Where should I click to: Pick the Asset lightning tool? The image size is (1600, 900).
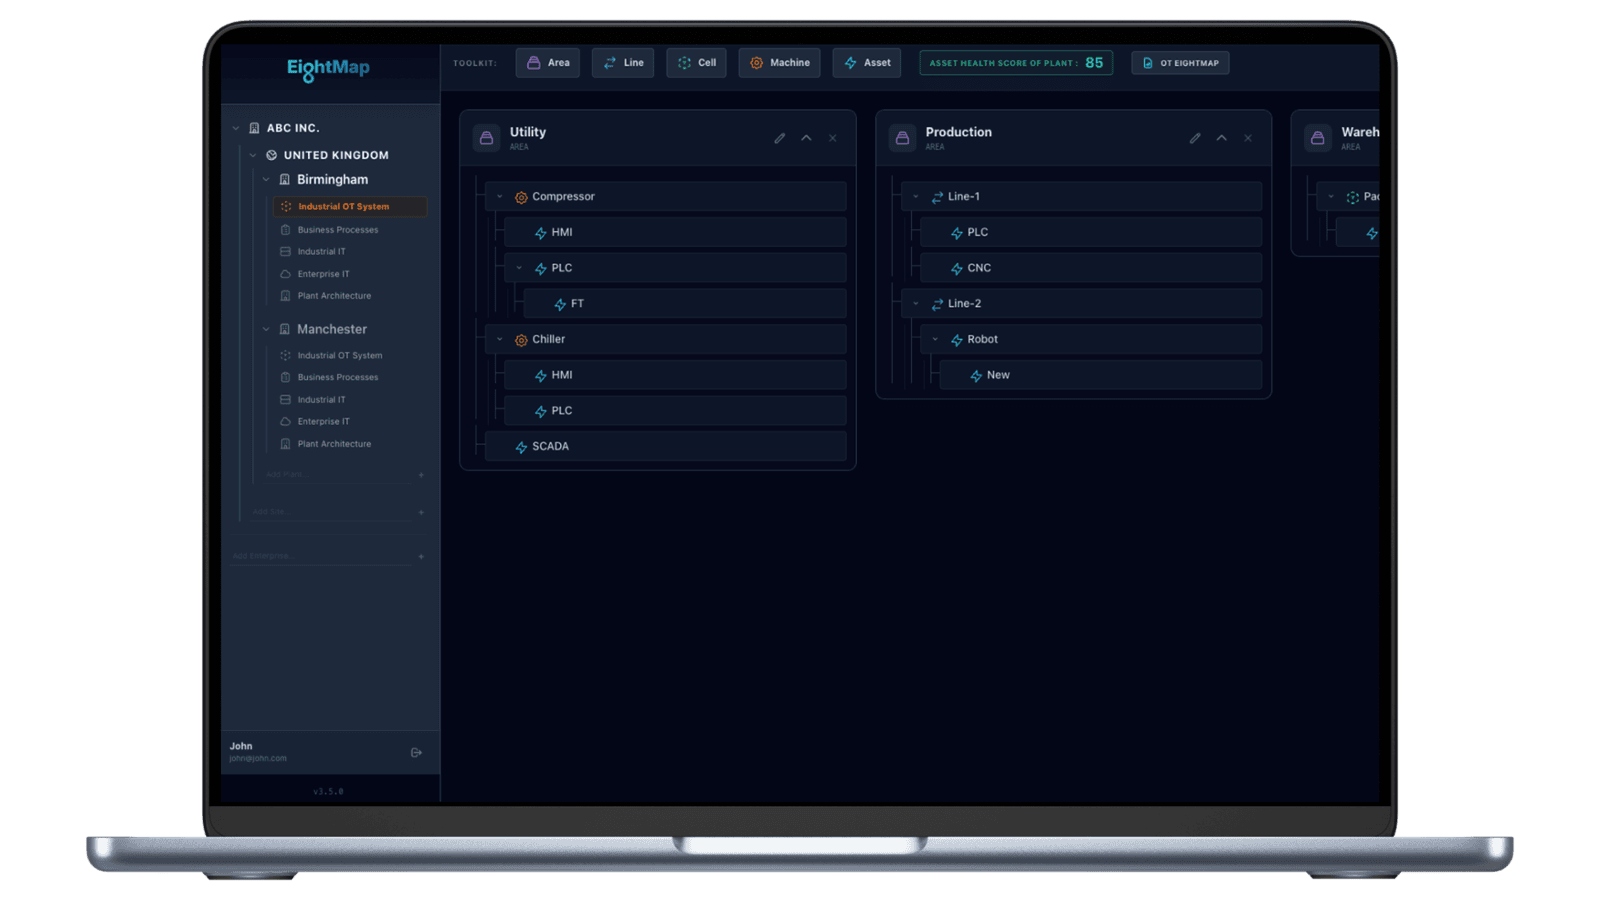click(x=866, y=63)
